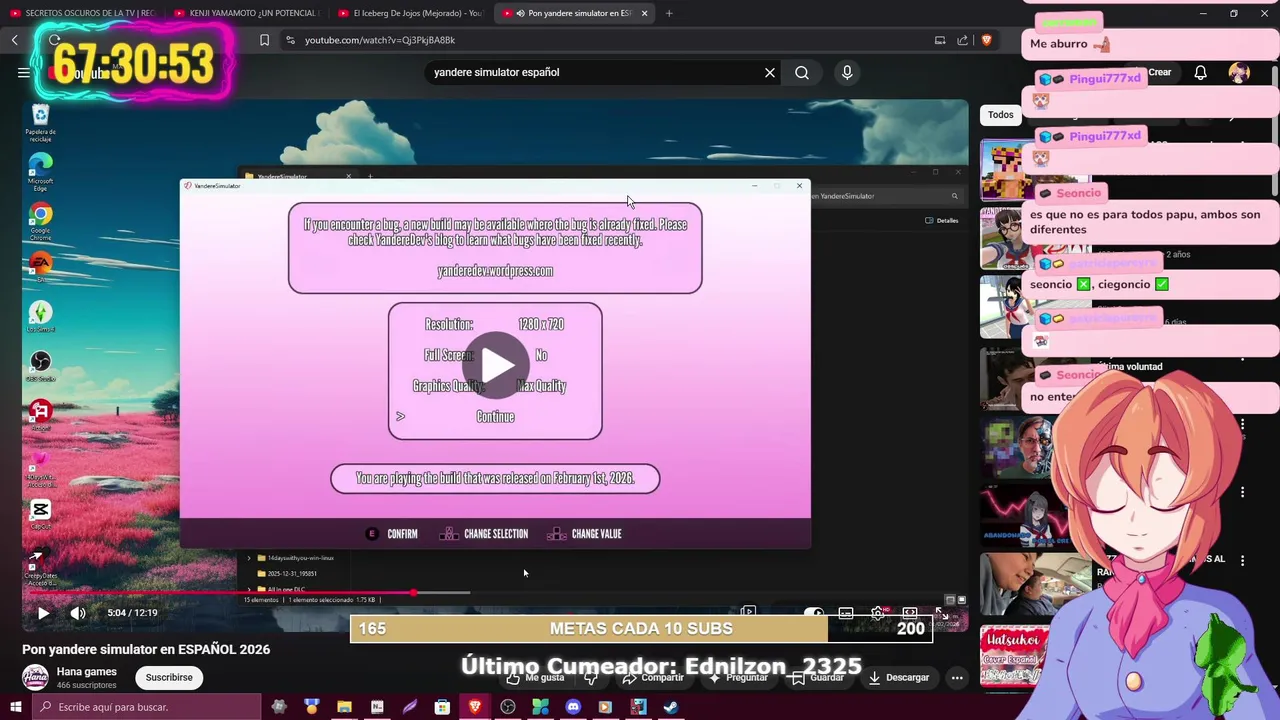Image resolution: width=1280 pixels, height=720 pixels.
Task: Switch to SECRETOS OSCUROS DE LA TV tab
Action: pos(82,13)
